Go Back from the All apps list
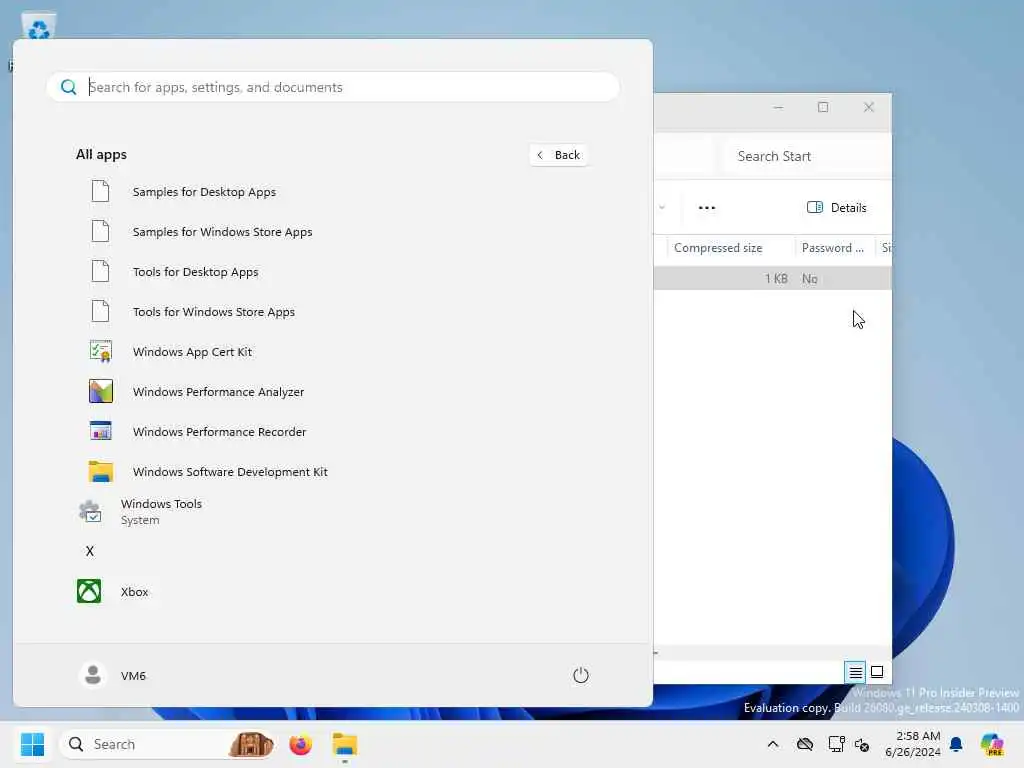Image resolution: width=1024 pixels, height=768 pixels. point(558,155)
